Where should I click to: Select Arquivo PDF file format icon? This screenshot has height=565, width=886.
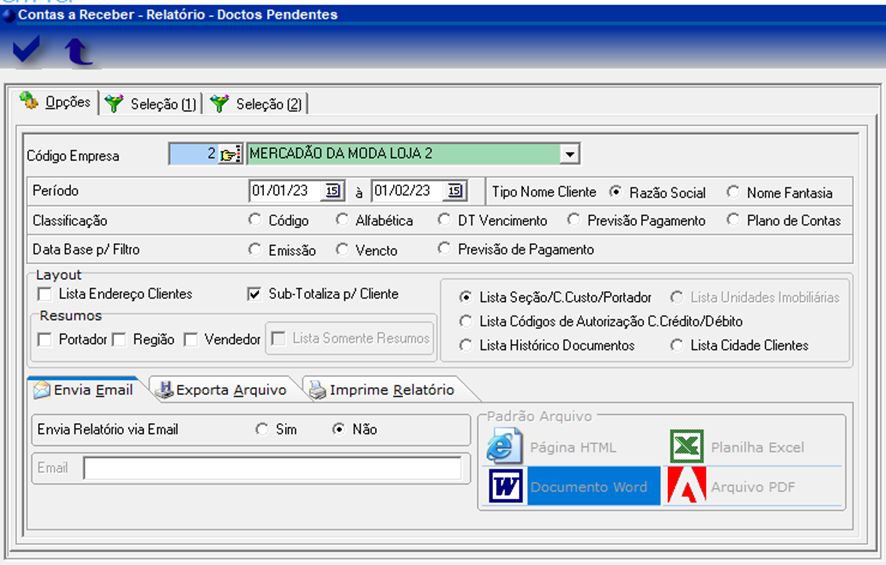pyautogui.click(x=687, y=486)
